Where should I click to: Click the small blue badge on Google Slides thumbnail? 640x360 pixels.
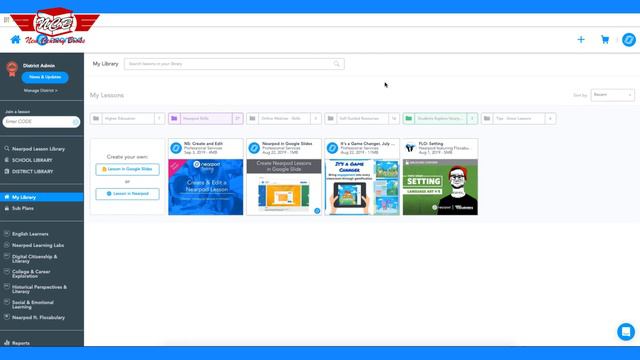point(317,211)
